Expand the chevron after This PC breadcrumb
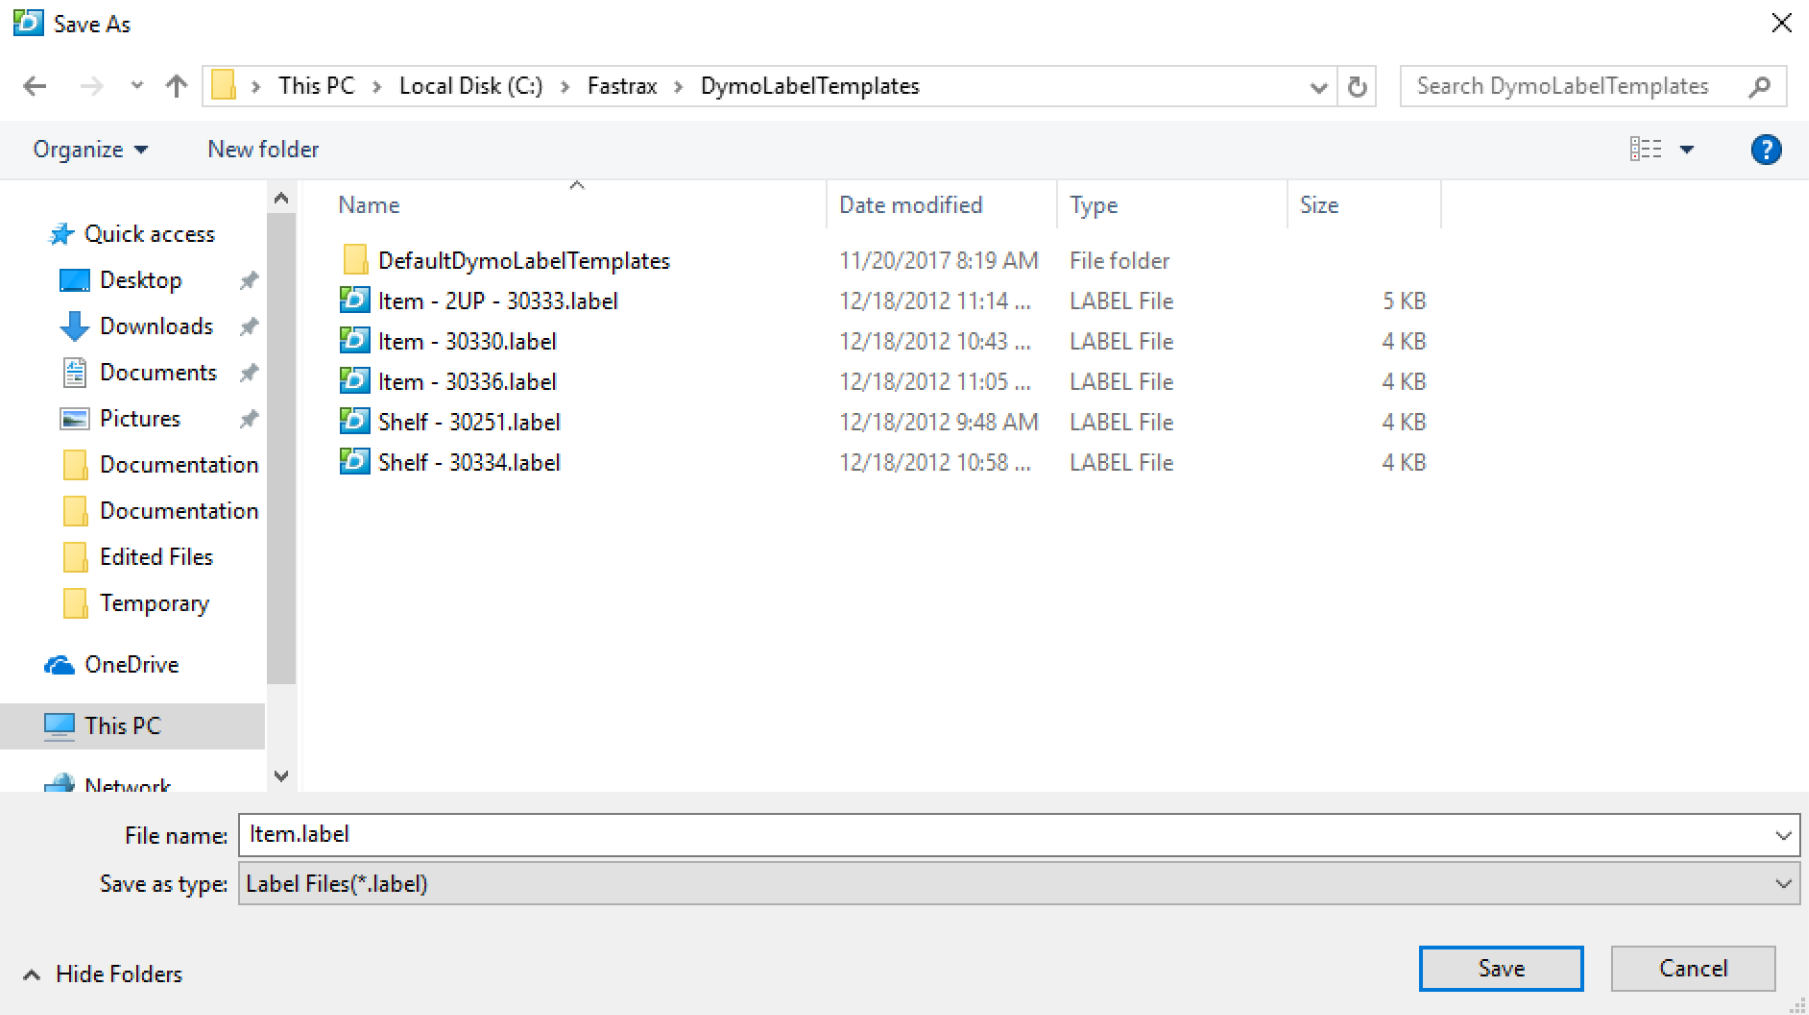This screenshot has height=1015, width=1809. (377, 87)
